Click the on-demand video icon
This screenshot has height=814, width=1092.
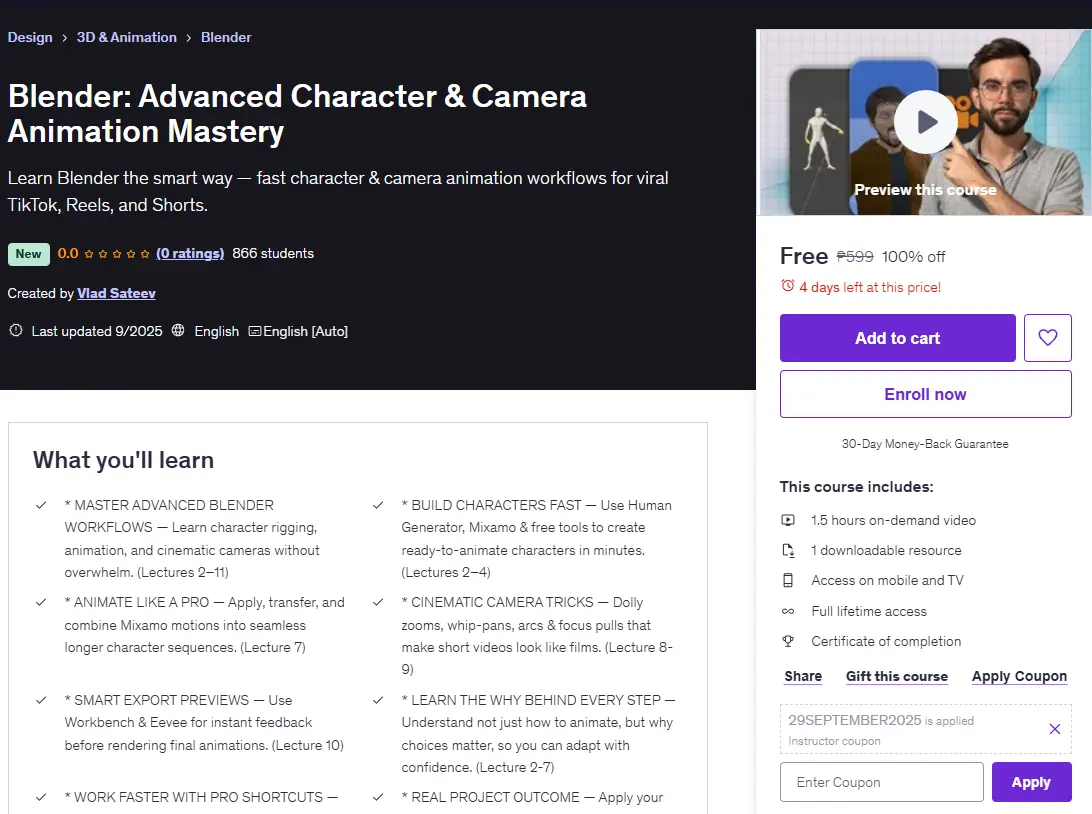(x=788, y=520)
